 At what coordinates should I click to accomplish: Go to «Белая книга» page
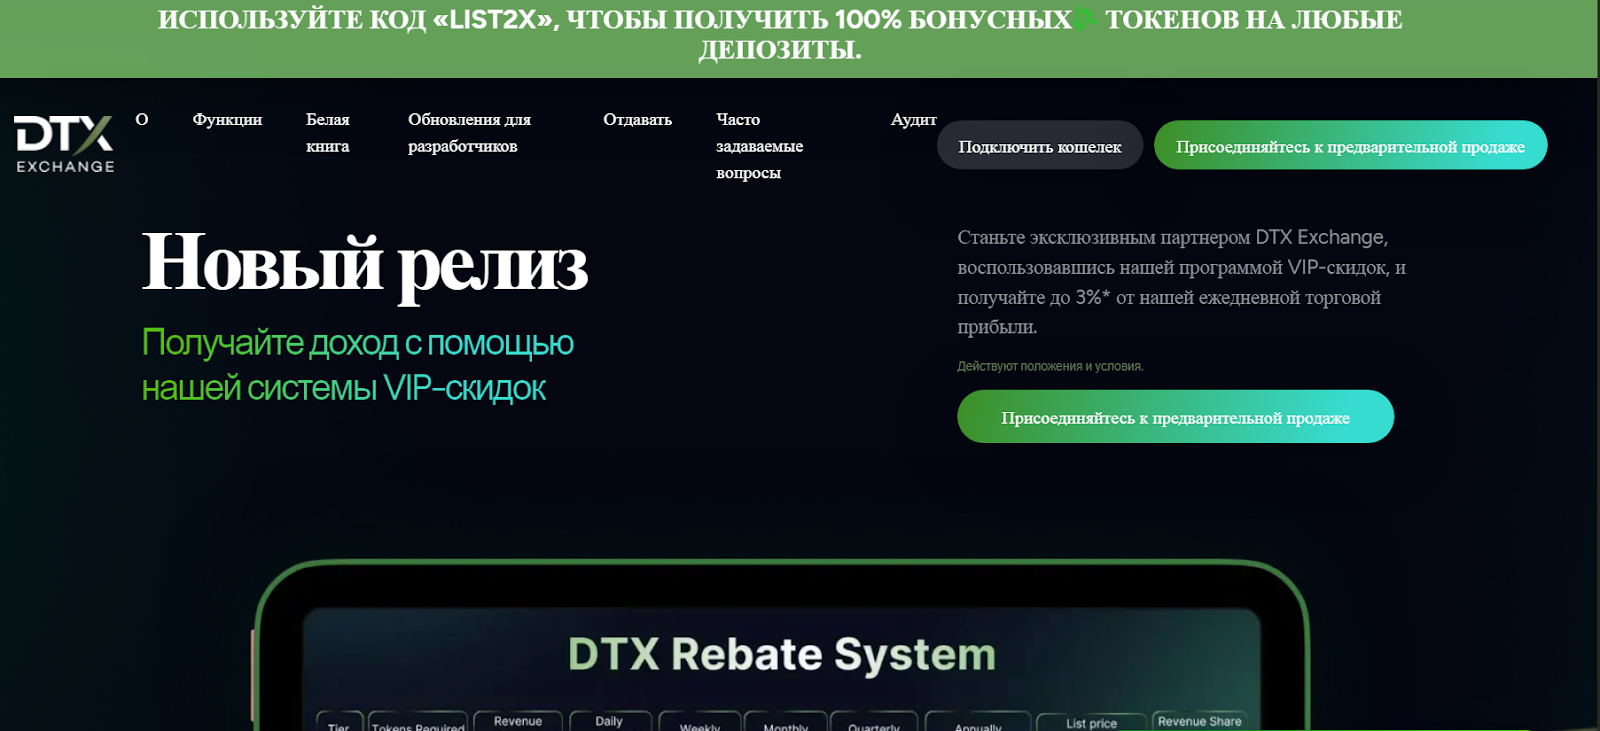tap(328, 132)
